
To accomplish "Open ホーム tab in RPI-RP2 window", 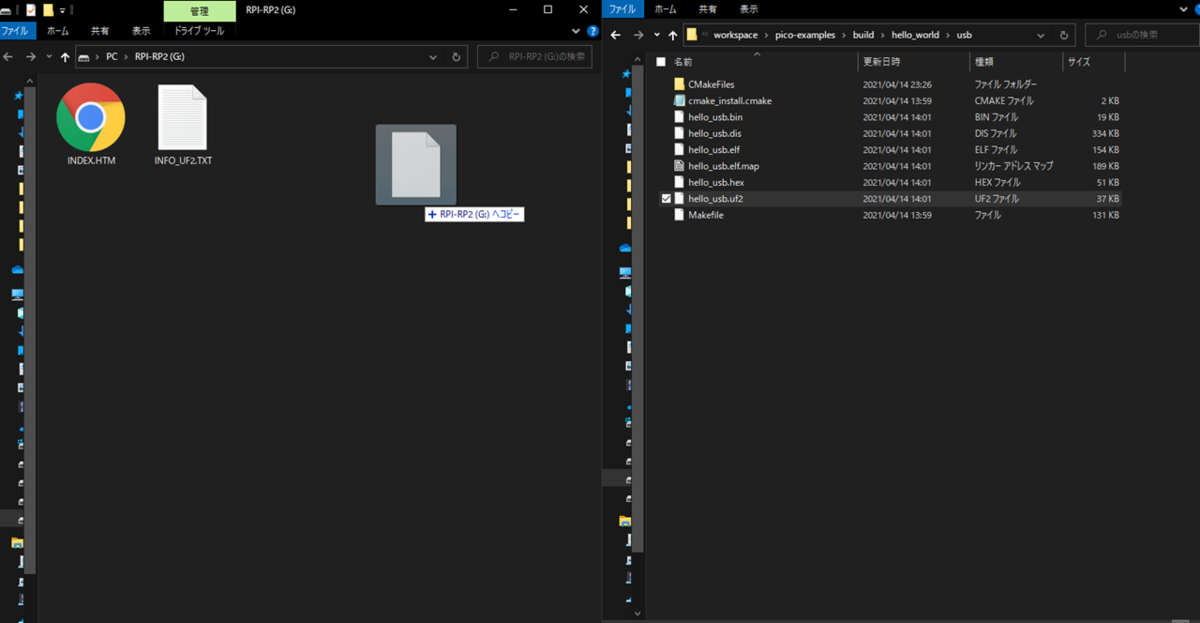I will click(x=58, y=31).
